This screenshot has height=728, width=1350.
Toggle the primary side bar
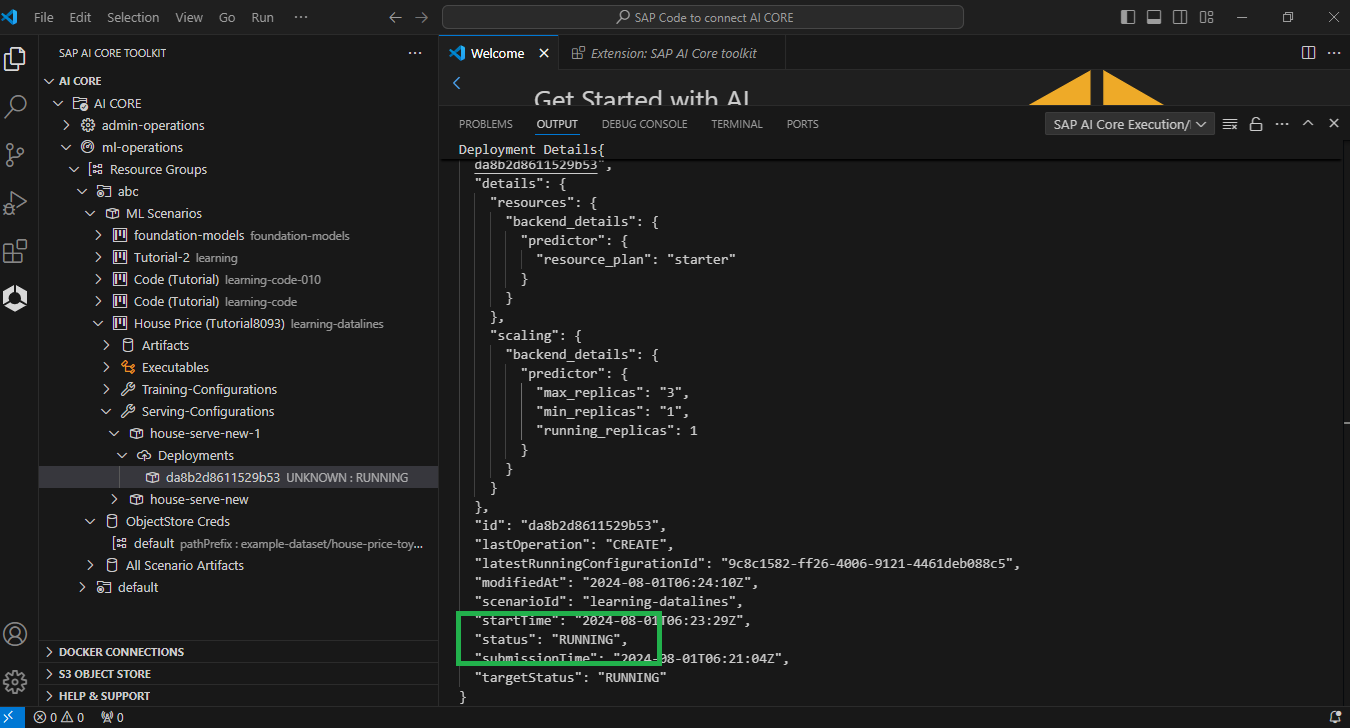(1128, 17)
